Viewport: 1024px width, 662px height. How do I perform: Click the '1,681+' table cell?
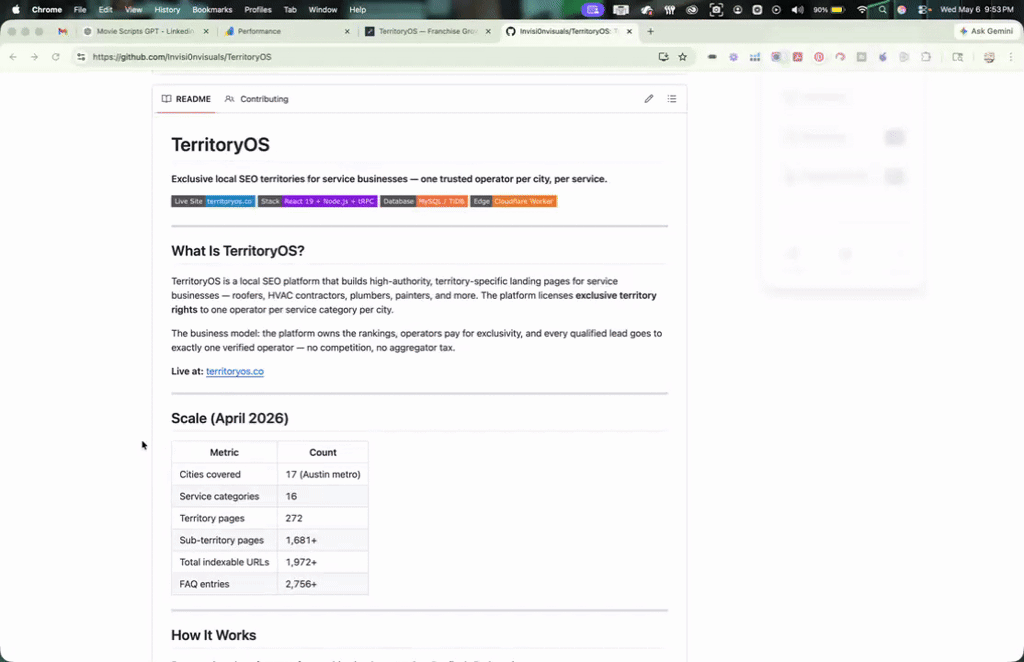pos(323,540)
